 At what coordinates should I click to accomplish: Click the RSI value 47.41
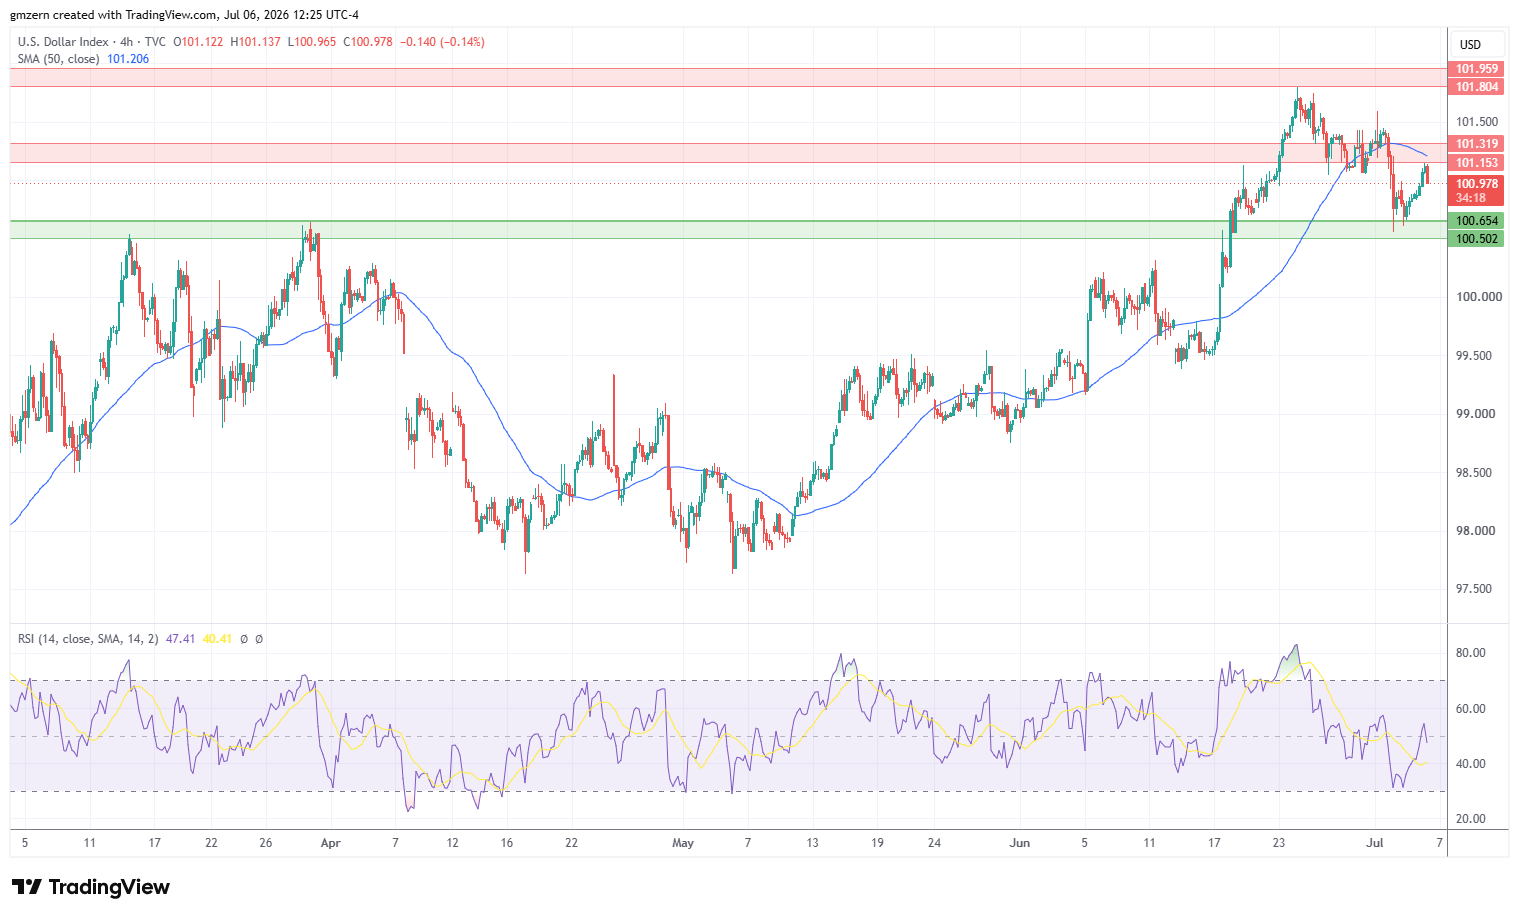point(181,639)
